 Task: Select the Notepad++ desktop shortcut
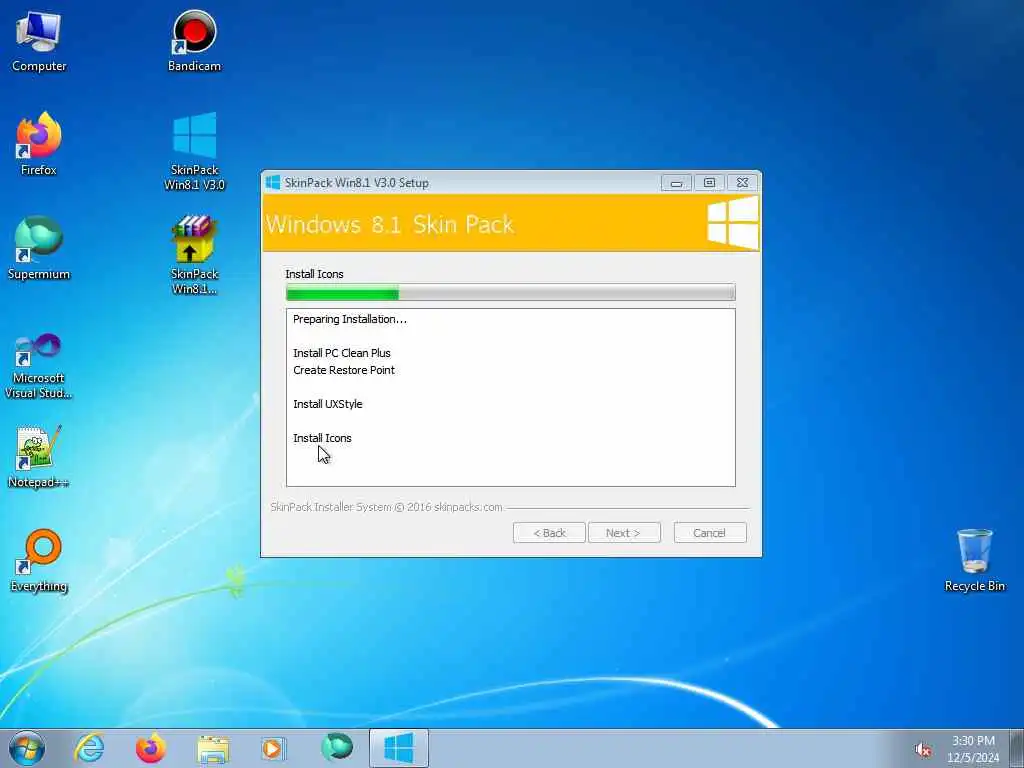point(39,456)
